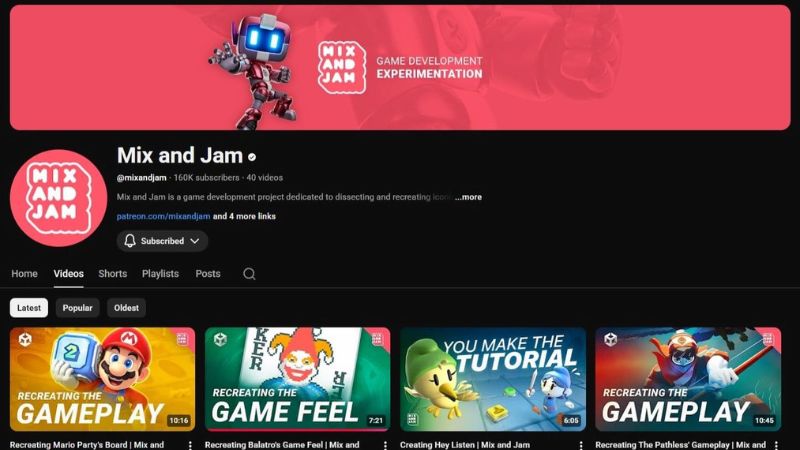Screen dimensions: 800x450
Task: Open the Posts tab
Action: tap(208, 274)
